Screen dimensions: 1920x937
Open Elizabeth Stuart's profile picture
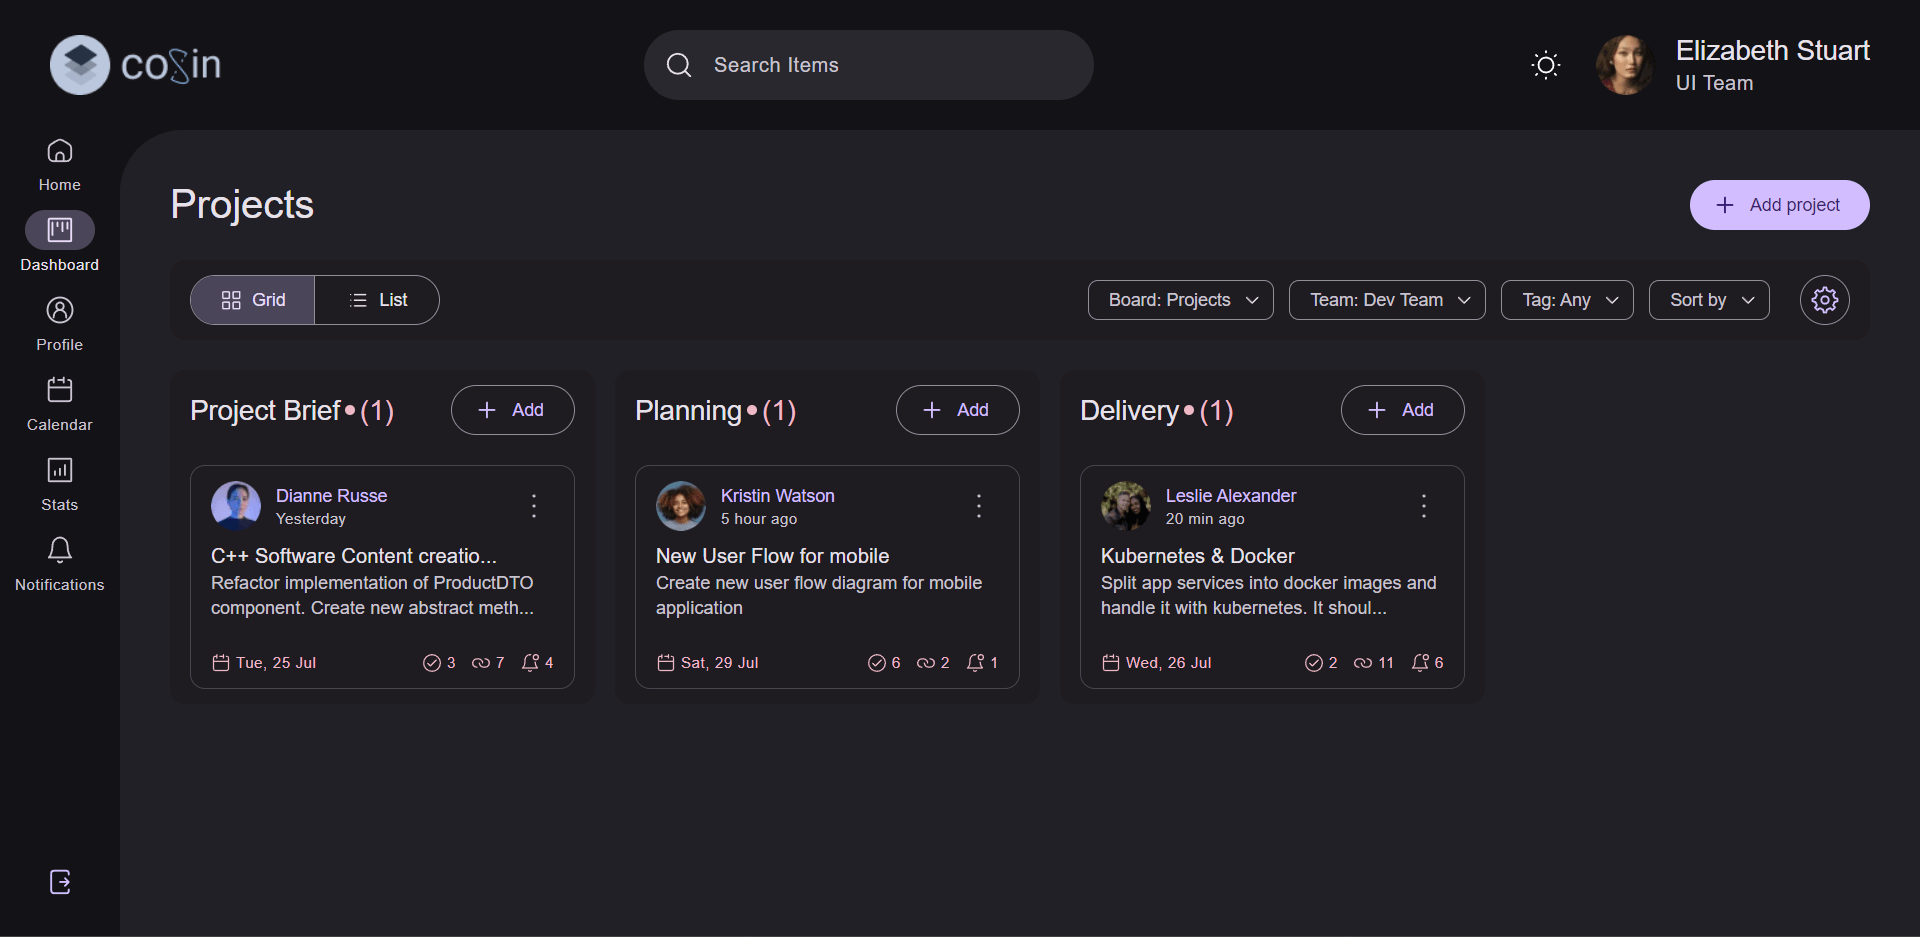1624,64
